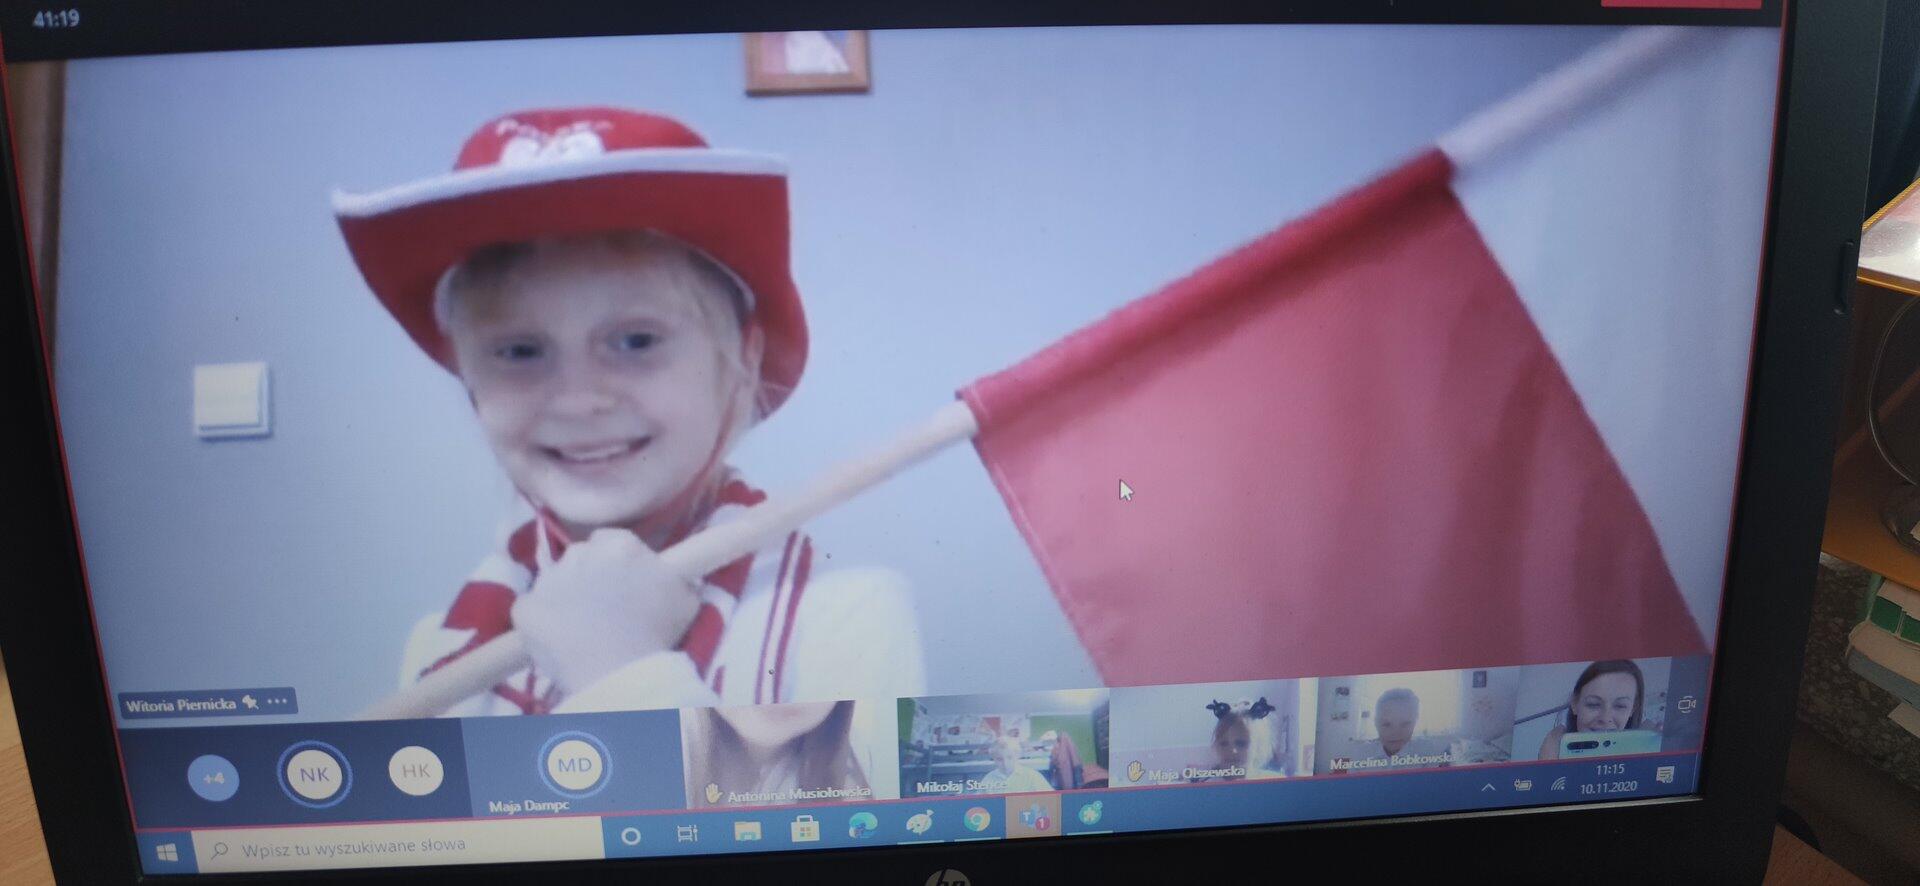The height and width of the screenshot is (886, 1920).
Task: Click the camera switch icon beside self-view
Action: 1686,704
